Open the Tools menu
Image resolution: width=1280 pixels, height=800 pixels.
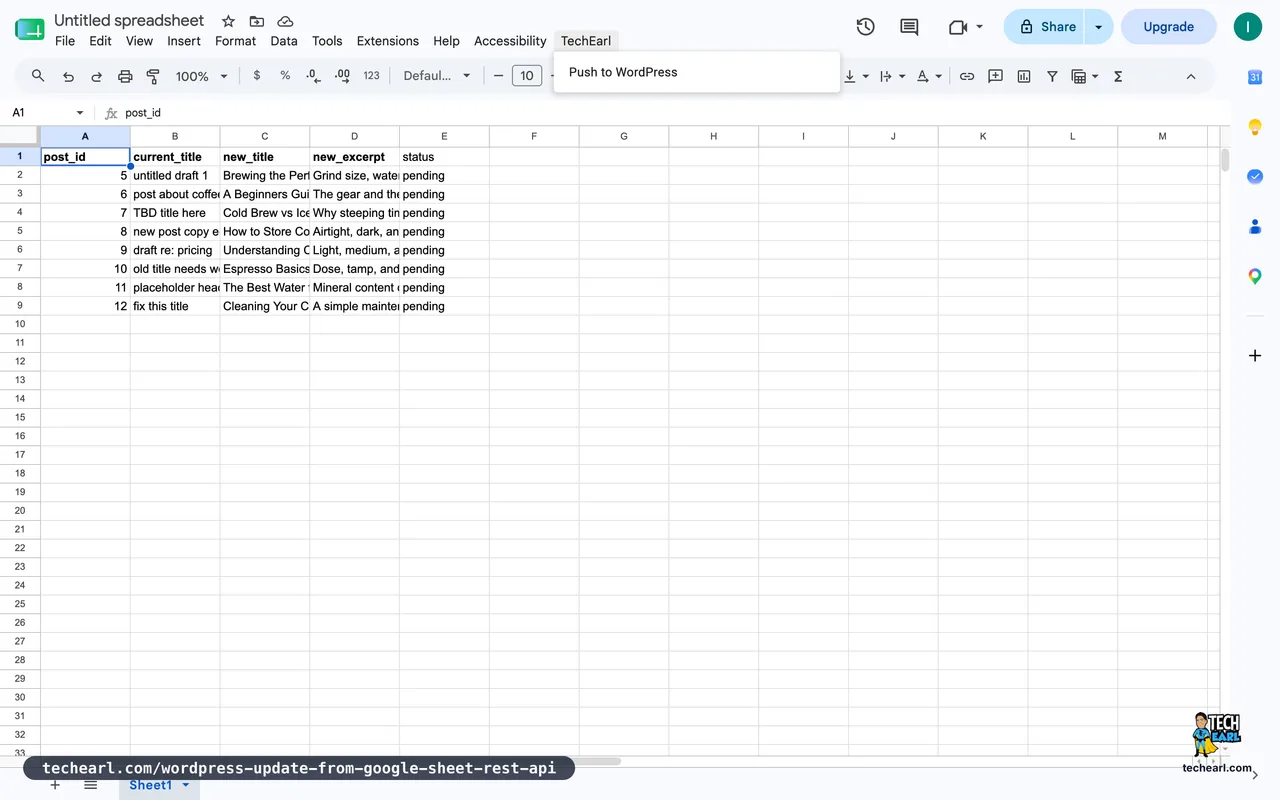point(327,41)
